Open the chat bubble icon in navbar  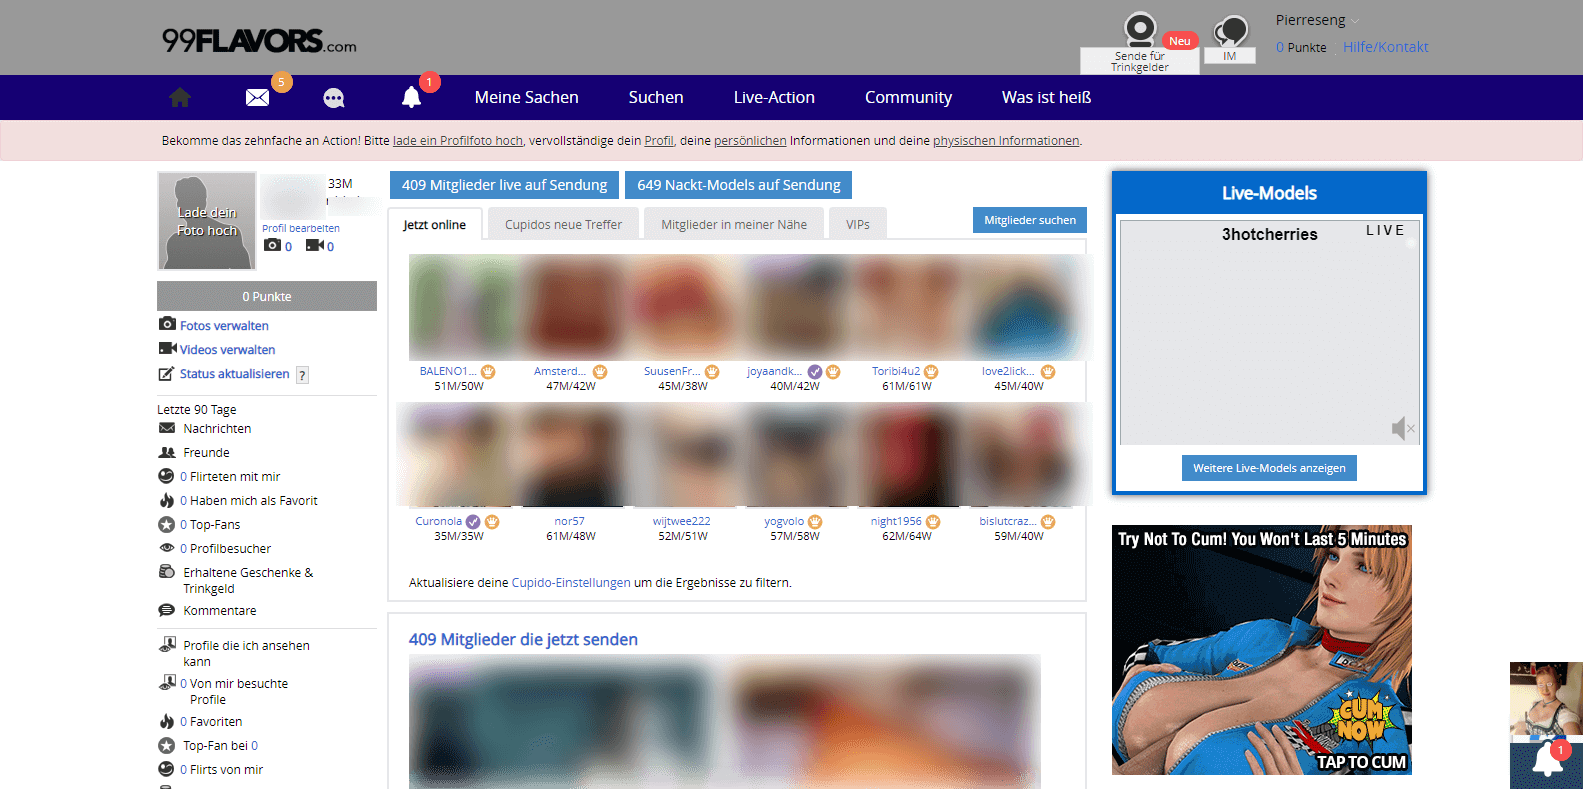tap(334, 98)
